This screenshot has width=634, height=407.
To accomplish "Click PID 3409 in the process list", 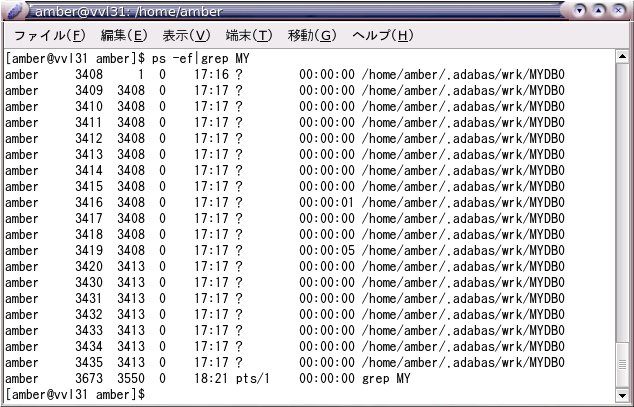I will tap(89, 91).
